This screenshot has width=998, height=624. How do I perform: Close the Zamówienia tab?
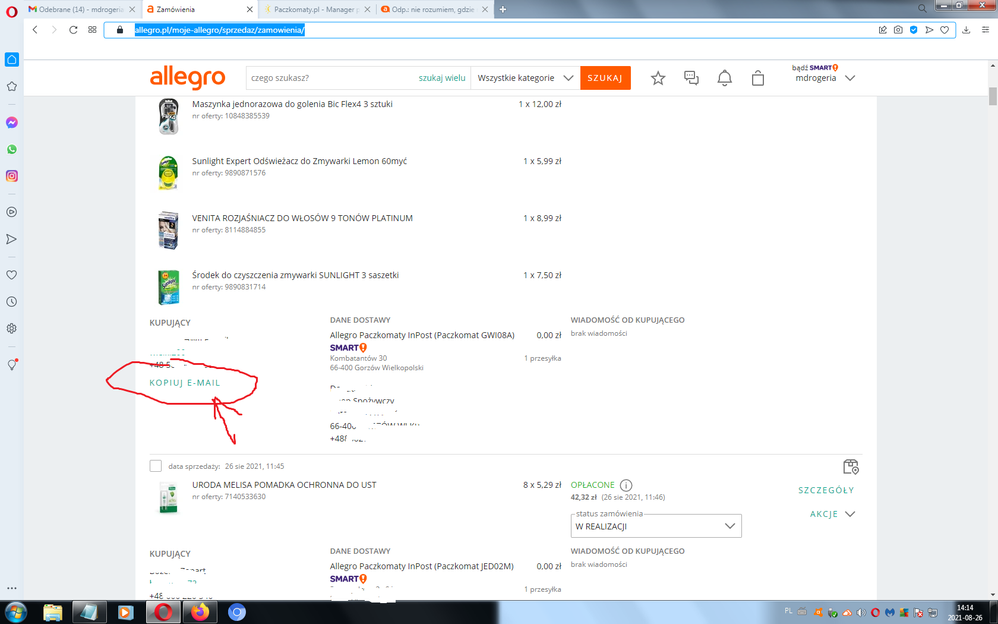coord(250,10)
